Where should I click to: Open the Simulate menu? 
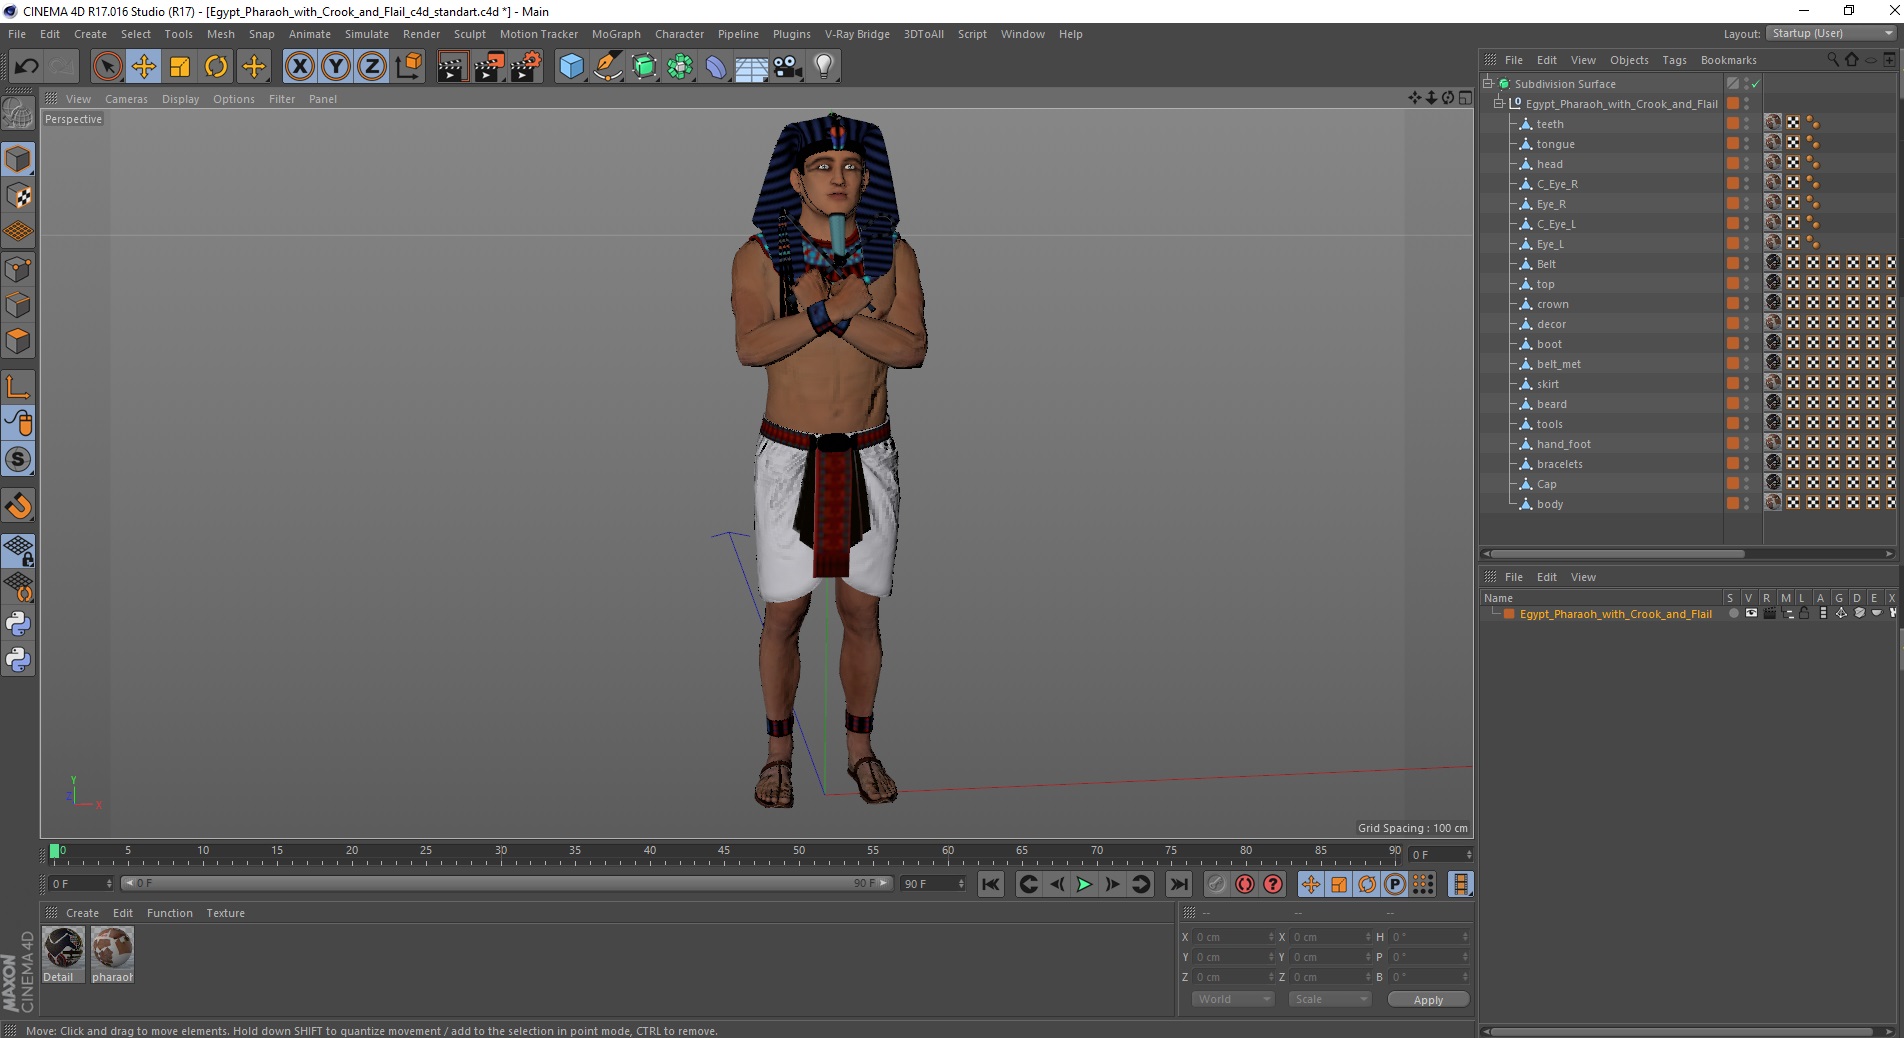click(x=367, y=34)
